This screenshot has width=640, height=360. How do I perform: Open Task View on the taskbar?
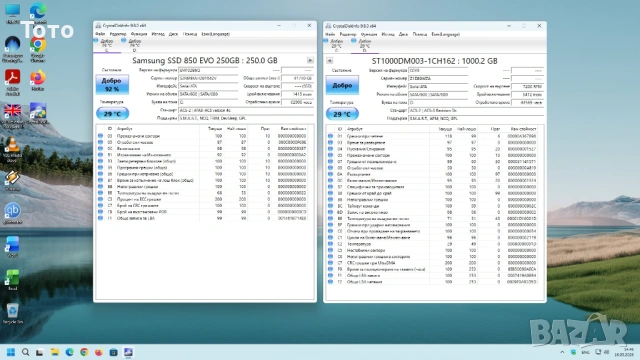click(x=40, y=352)
